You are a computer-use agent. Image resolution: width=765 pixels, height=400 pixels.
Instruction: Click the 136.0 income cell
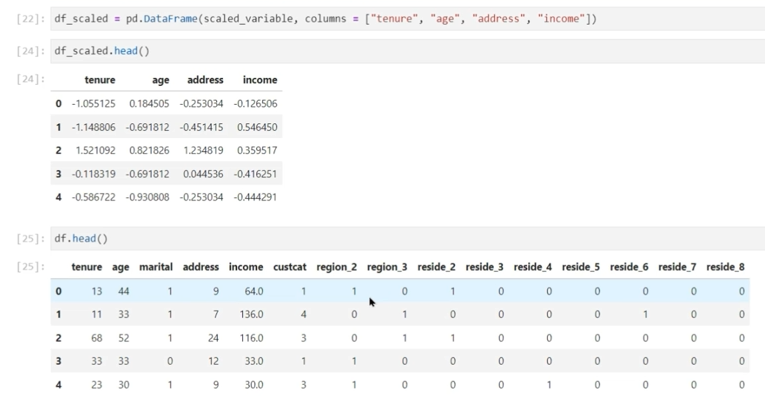[251, 314]
